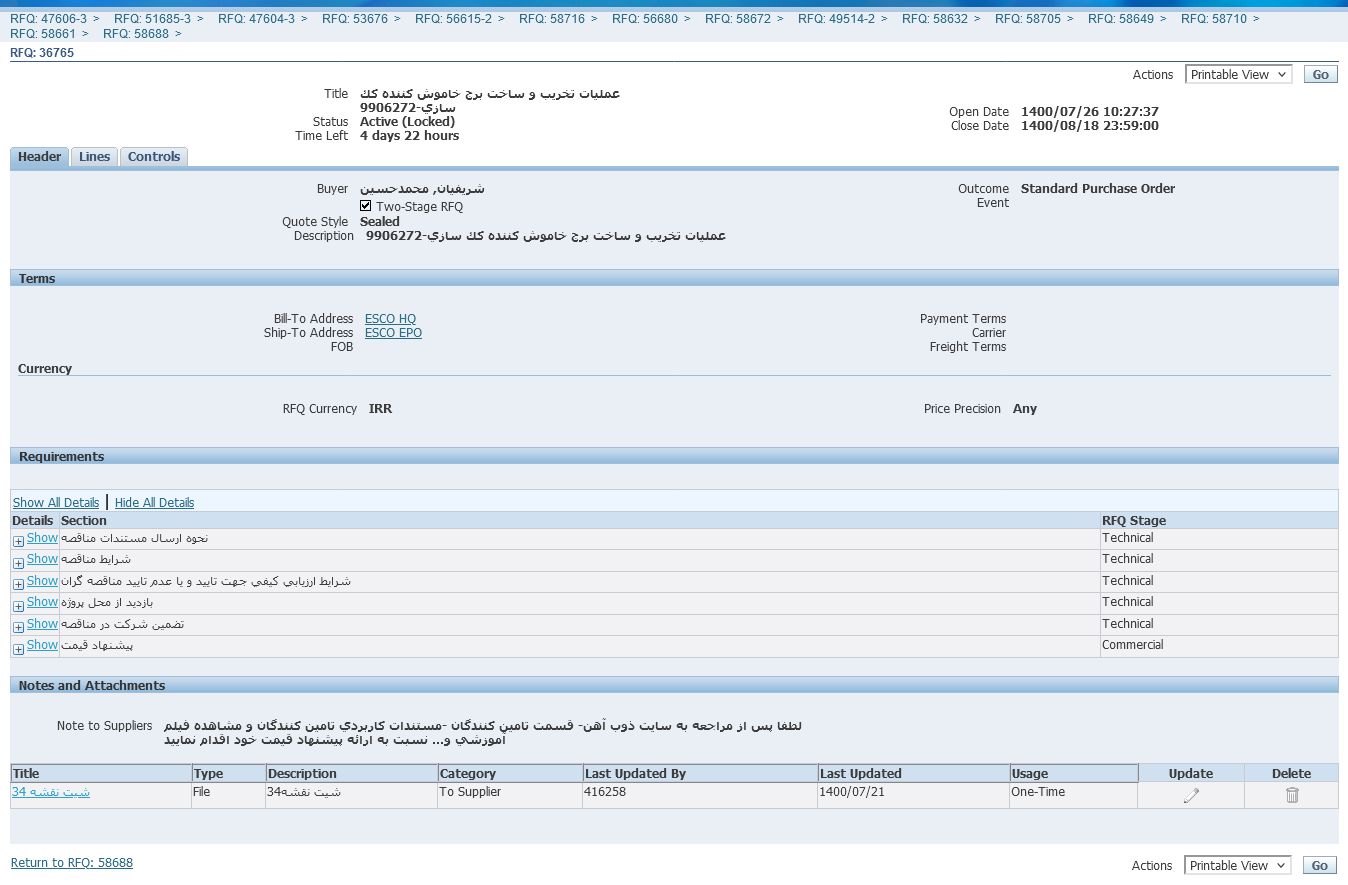1348x885 pixels.
Task: Select the RFQ: 36765 heading text
Action: coord(42,53)
